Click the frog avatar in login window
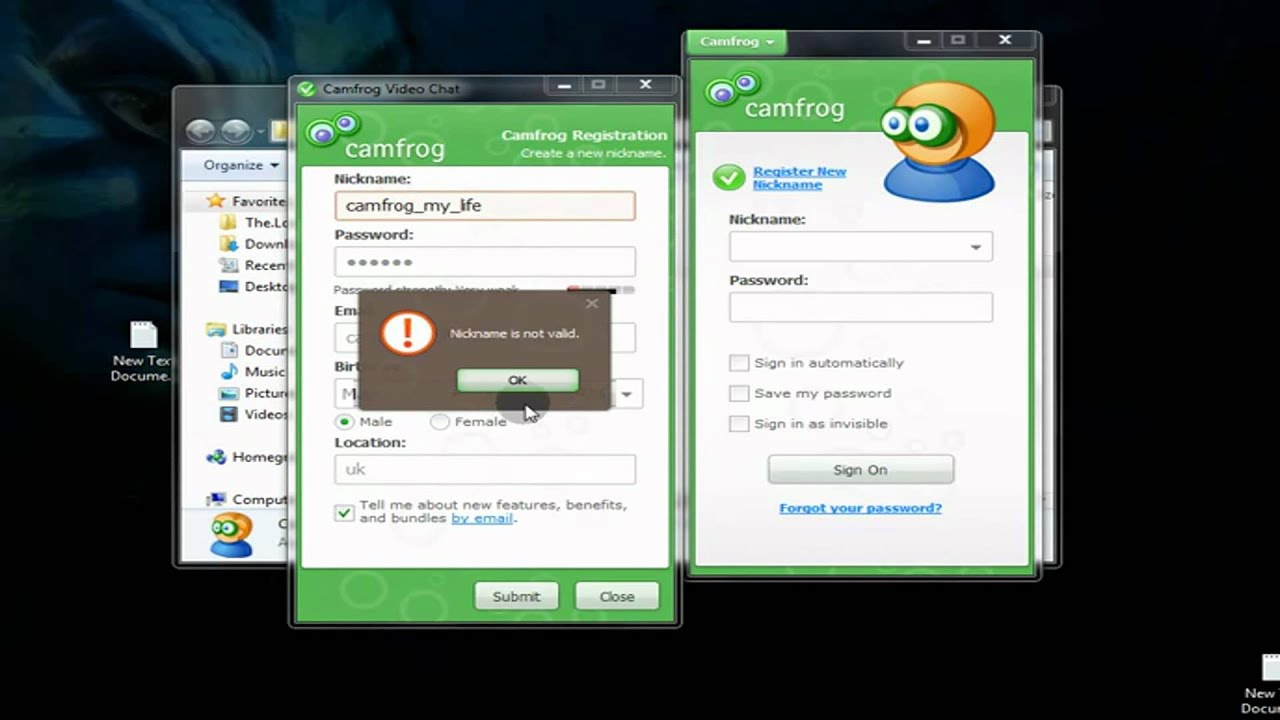 [x=938, y=141]
